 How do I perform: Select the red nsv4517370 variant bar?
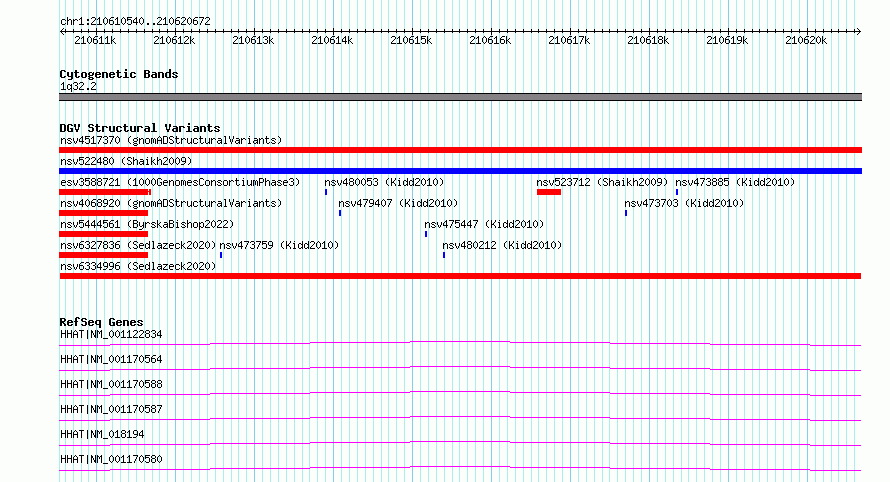[460, 150]
